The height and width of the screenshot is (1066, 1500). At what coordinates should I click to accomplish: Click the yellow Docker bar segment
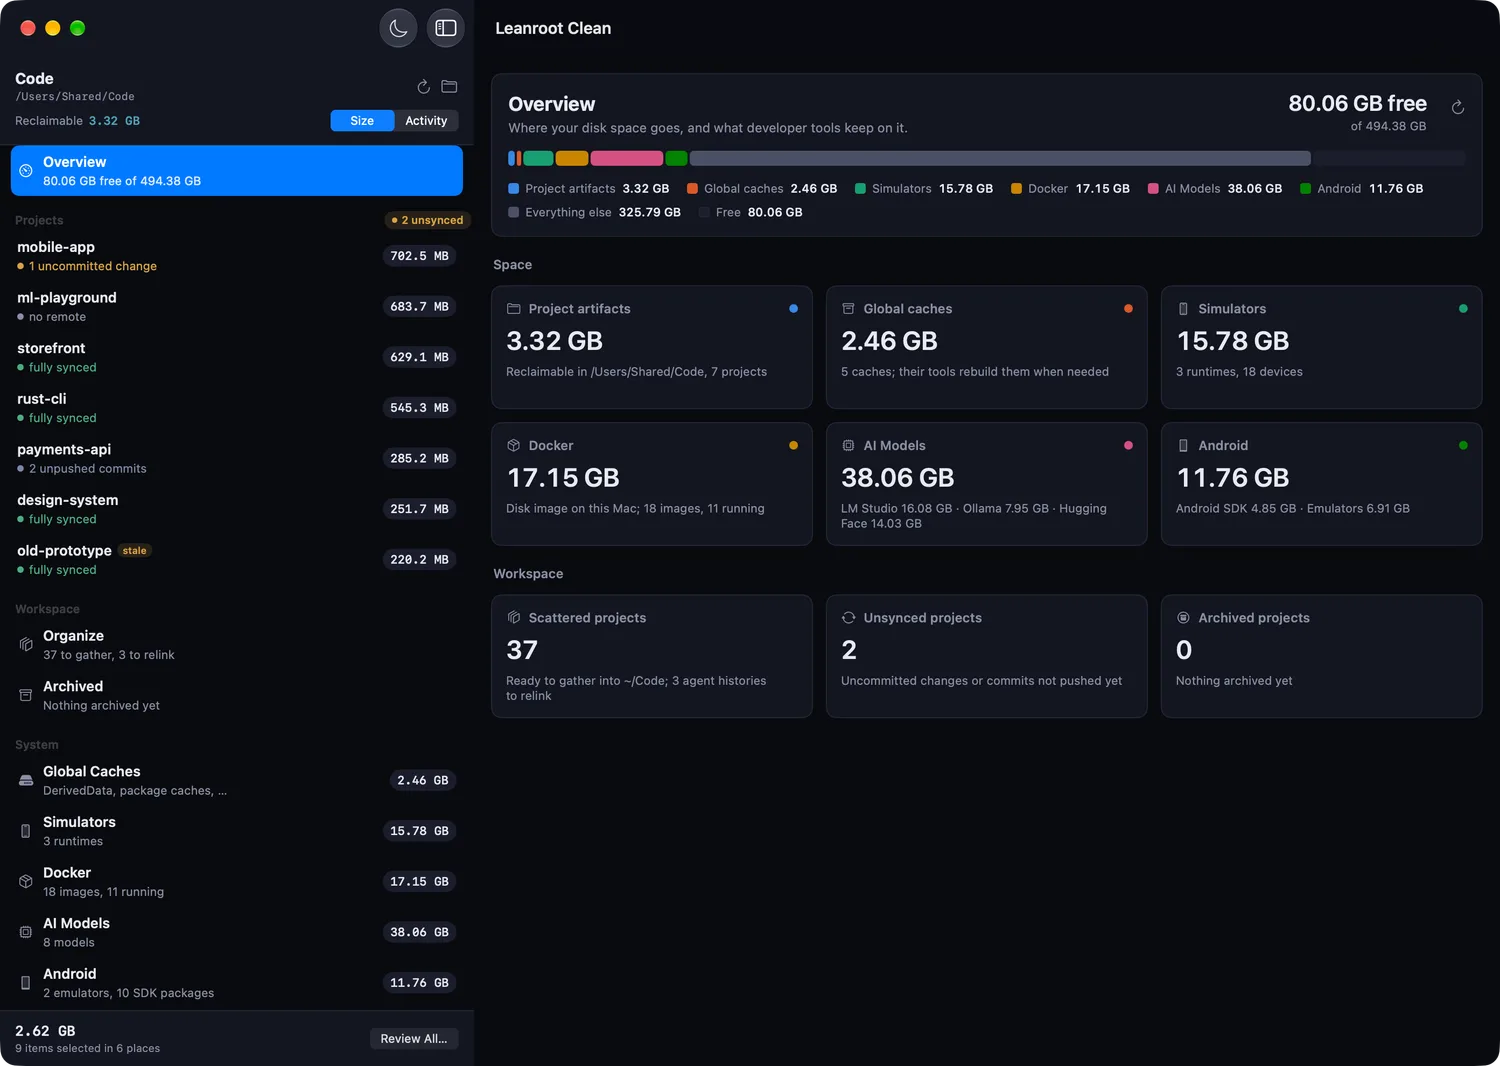click(572, 158)
